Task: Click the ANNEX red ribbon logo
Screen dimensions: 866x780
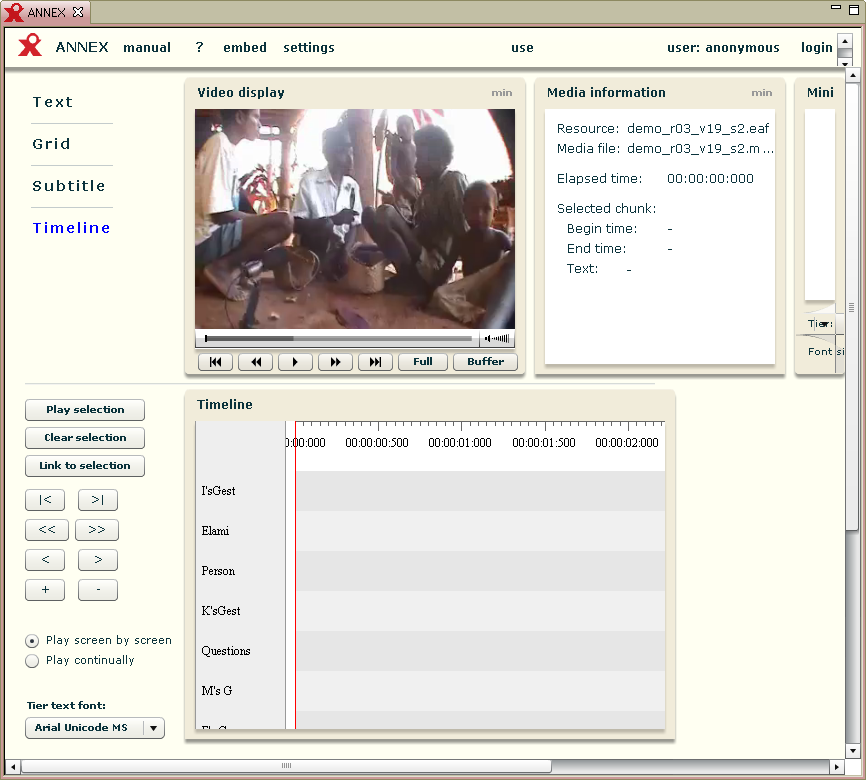Action: (31, 46)
